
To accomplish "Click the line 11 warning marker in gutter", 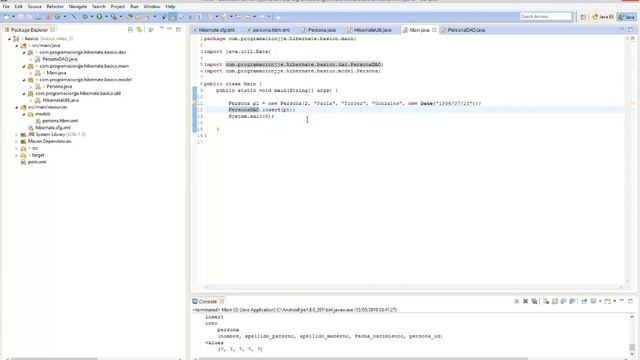I will click(195, 104).
